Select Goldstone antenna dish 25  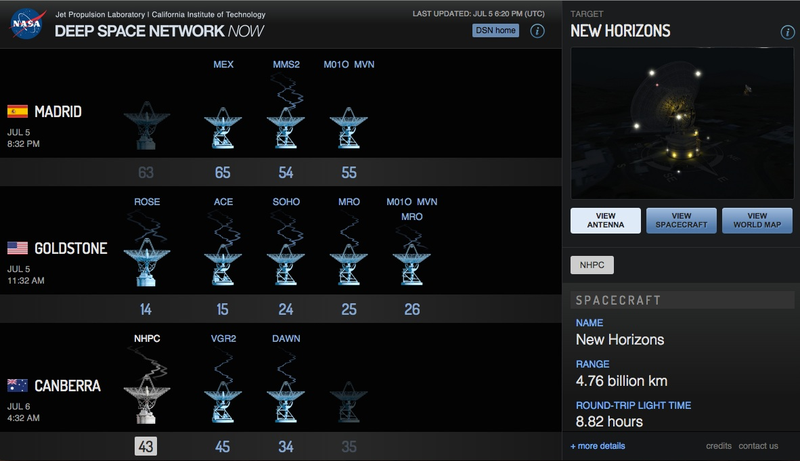(348, 264)
